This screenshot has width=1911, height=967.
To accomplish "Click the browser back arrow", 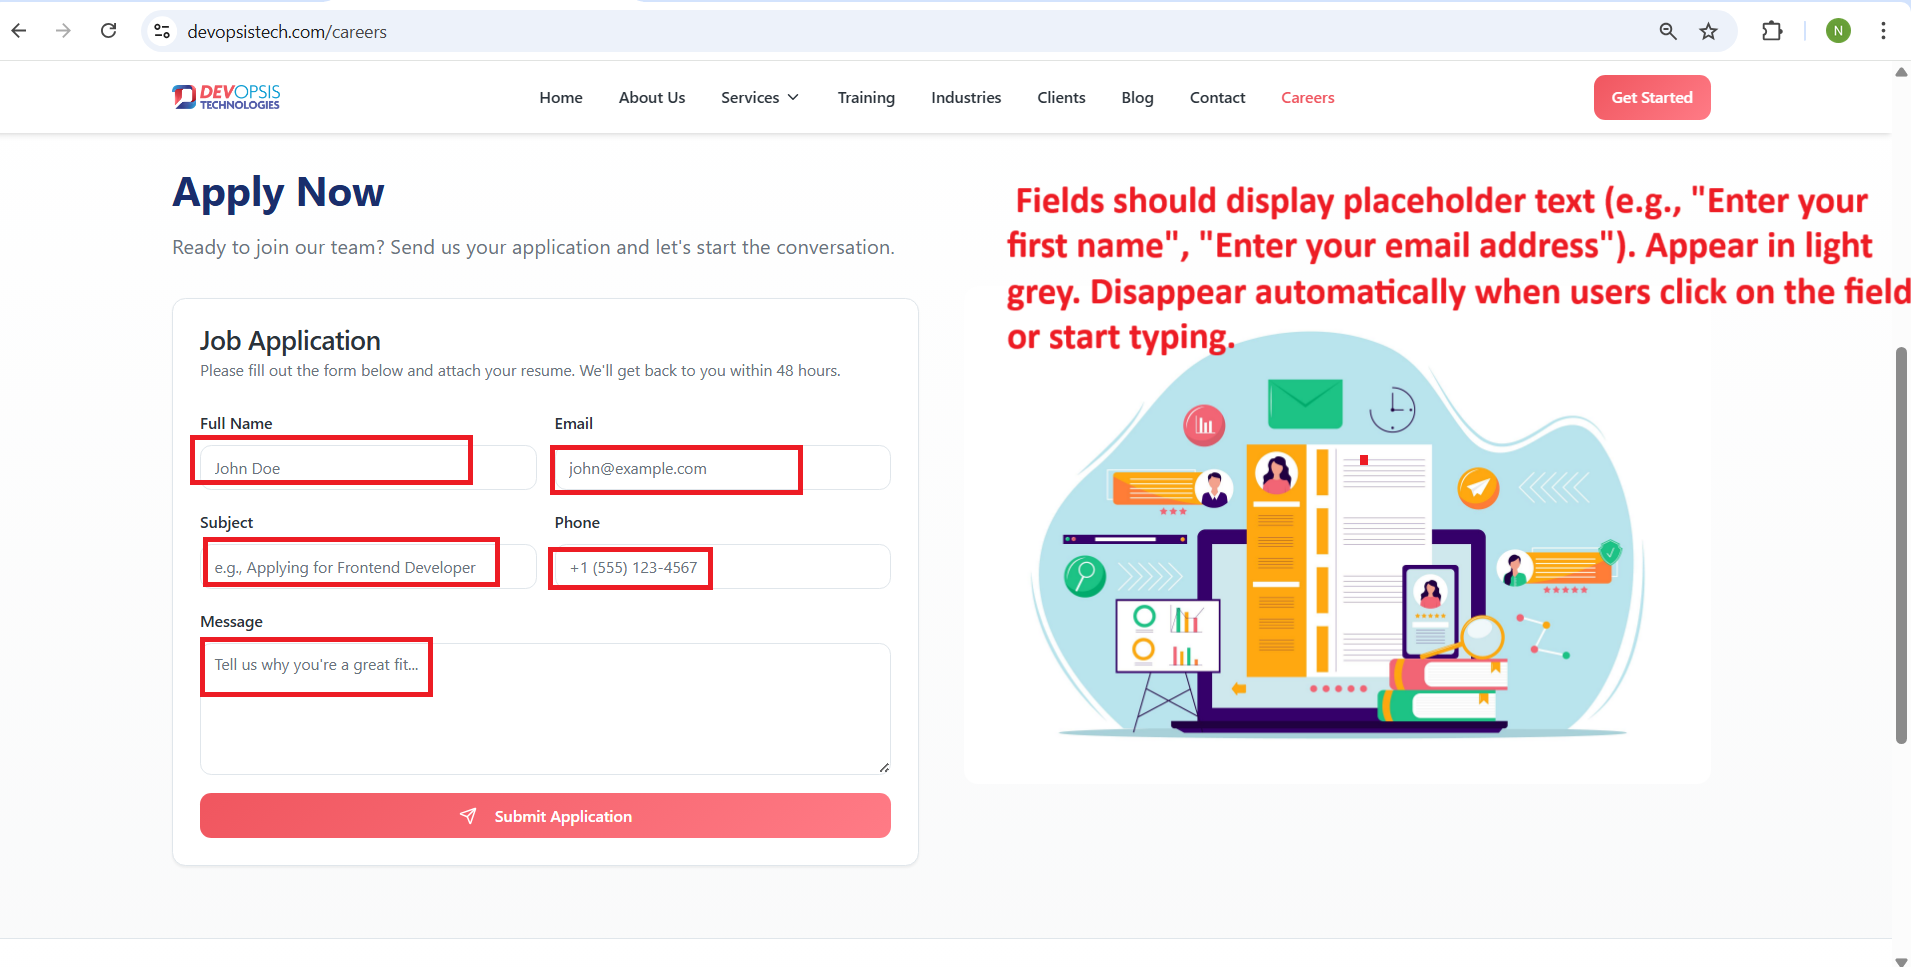I will (x=19, y=31).
